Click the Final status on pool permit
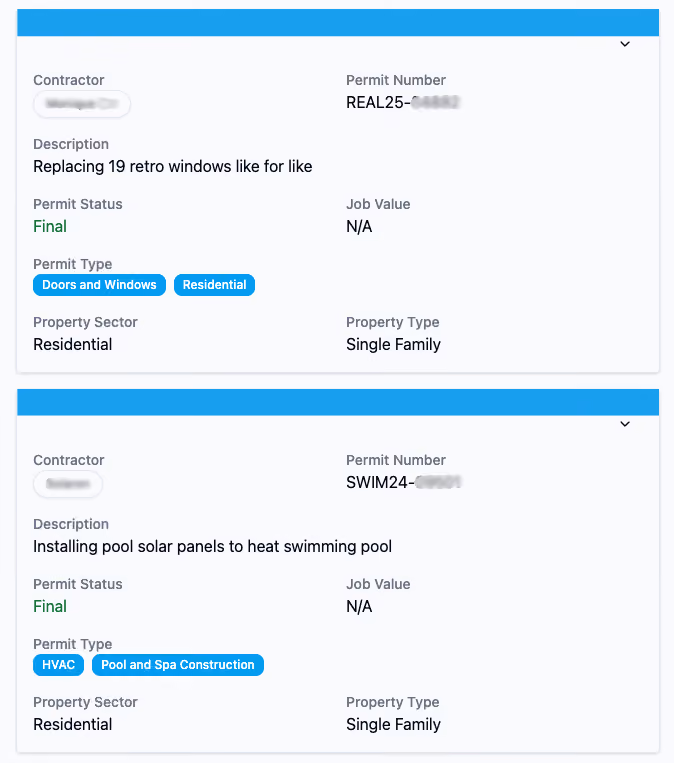This screenshot has width=674, height=763. pyautogui.click(x=50, y=606)
